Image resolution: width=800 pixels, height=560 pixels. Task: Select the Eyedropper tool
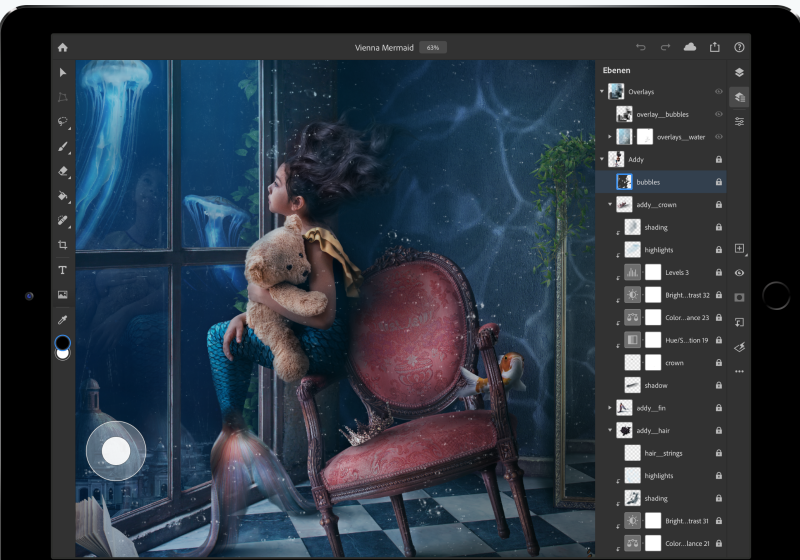pyautogui.click(x=63, y=320)
